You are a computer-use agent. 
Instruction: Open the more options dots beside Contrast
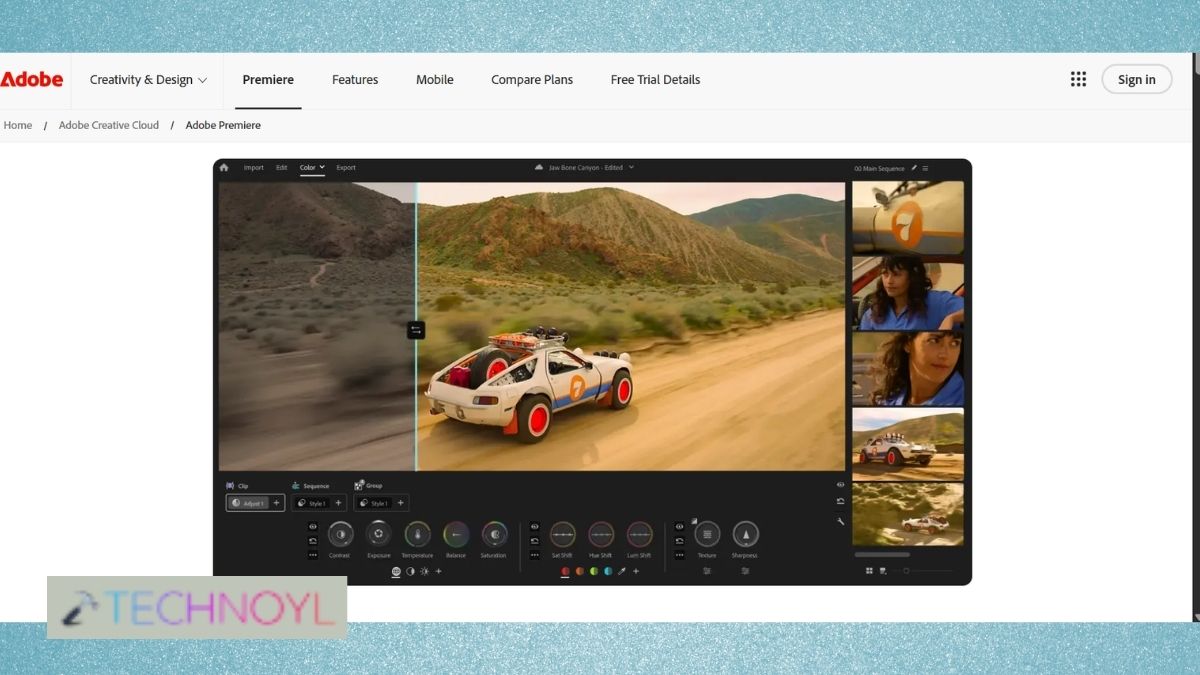pos(313,554)
